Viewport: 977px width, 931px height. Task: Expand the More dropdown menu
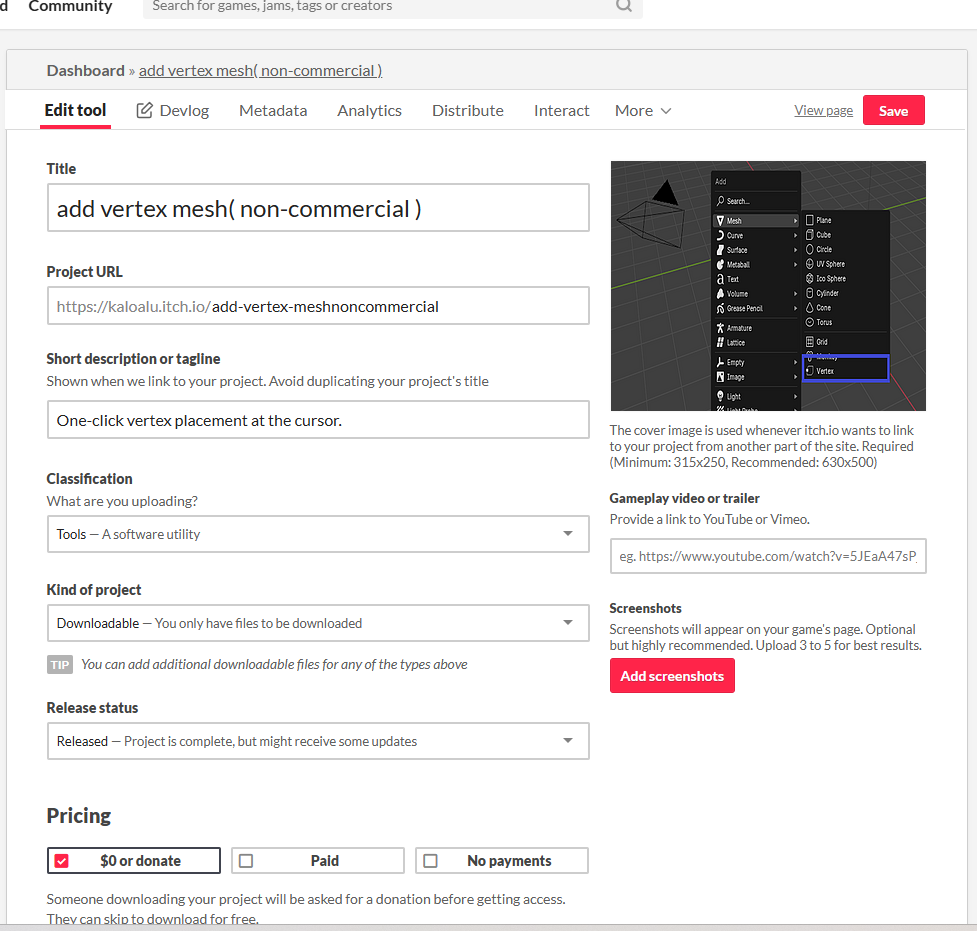643,110
